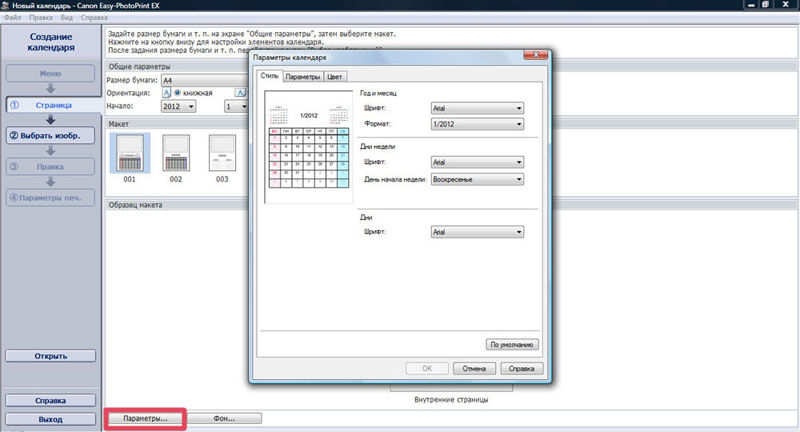Restore the Easy-PhotoPrint EX window
The width and height of the screenshot is (800, 432).
(766, 5)
